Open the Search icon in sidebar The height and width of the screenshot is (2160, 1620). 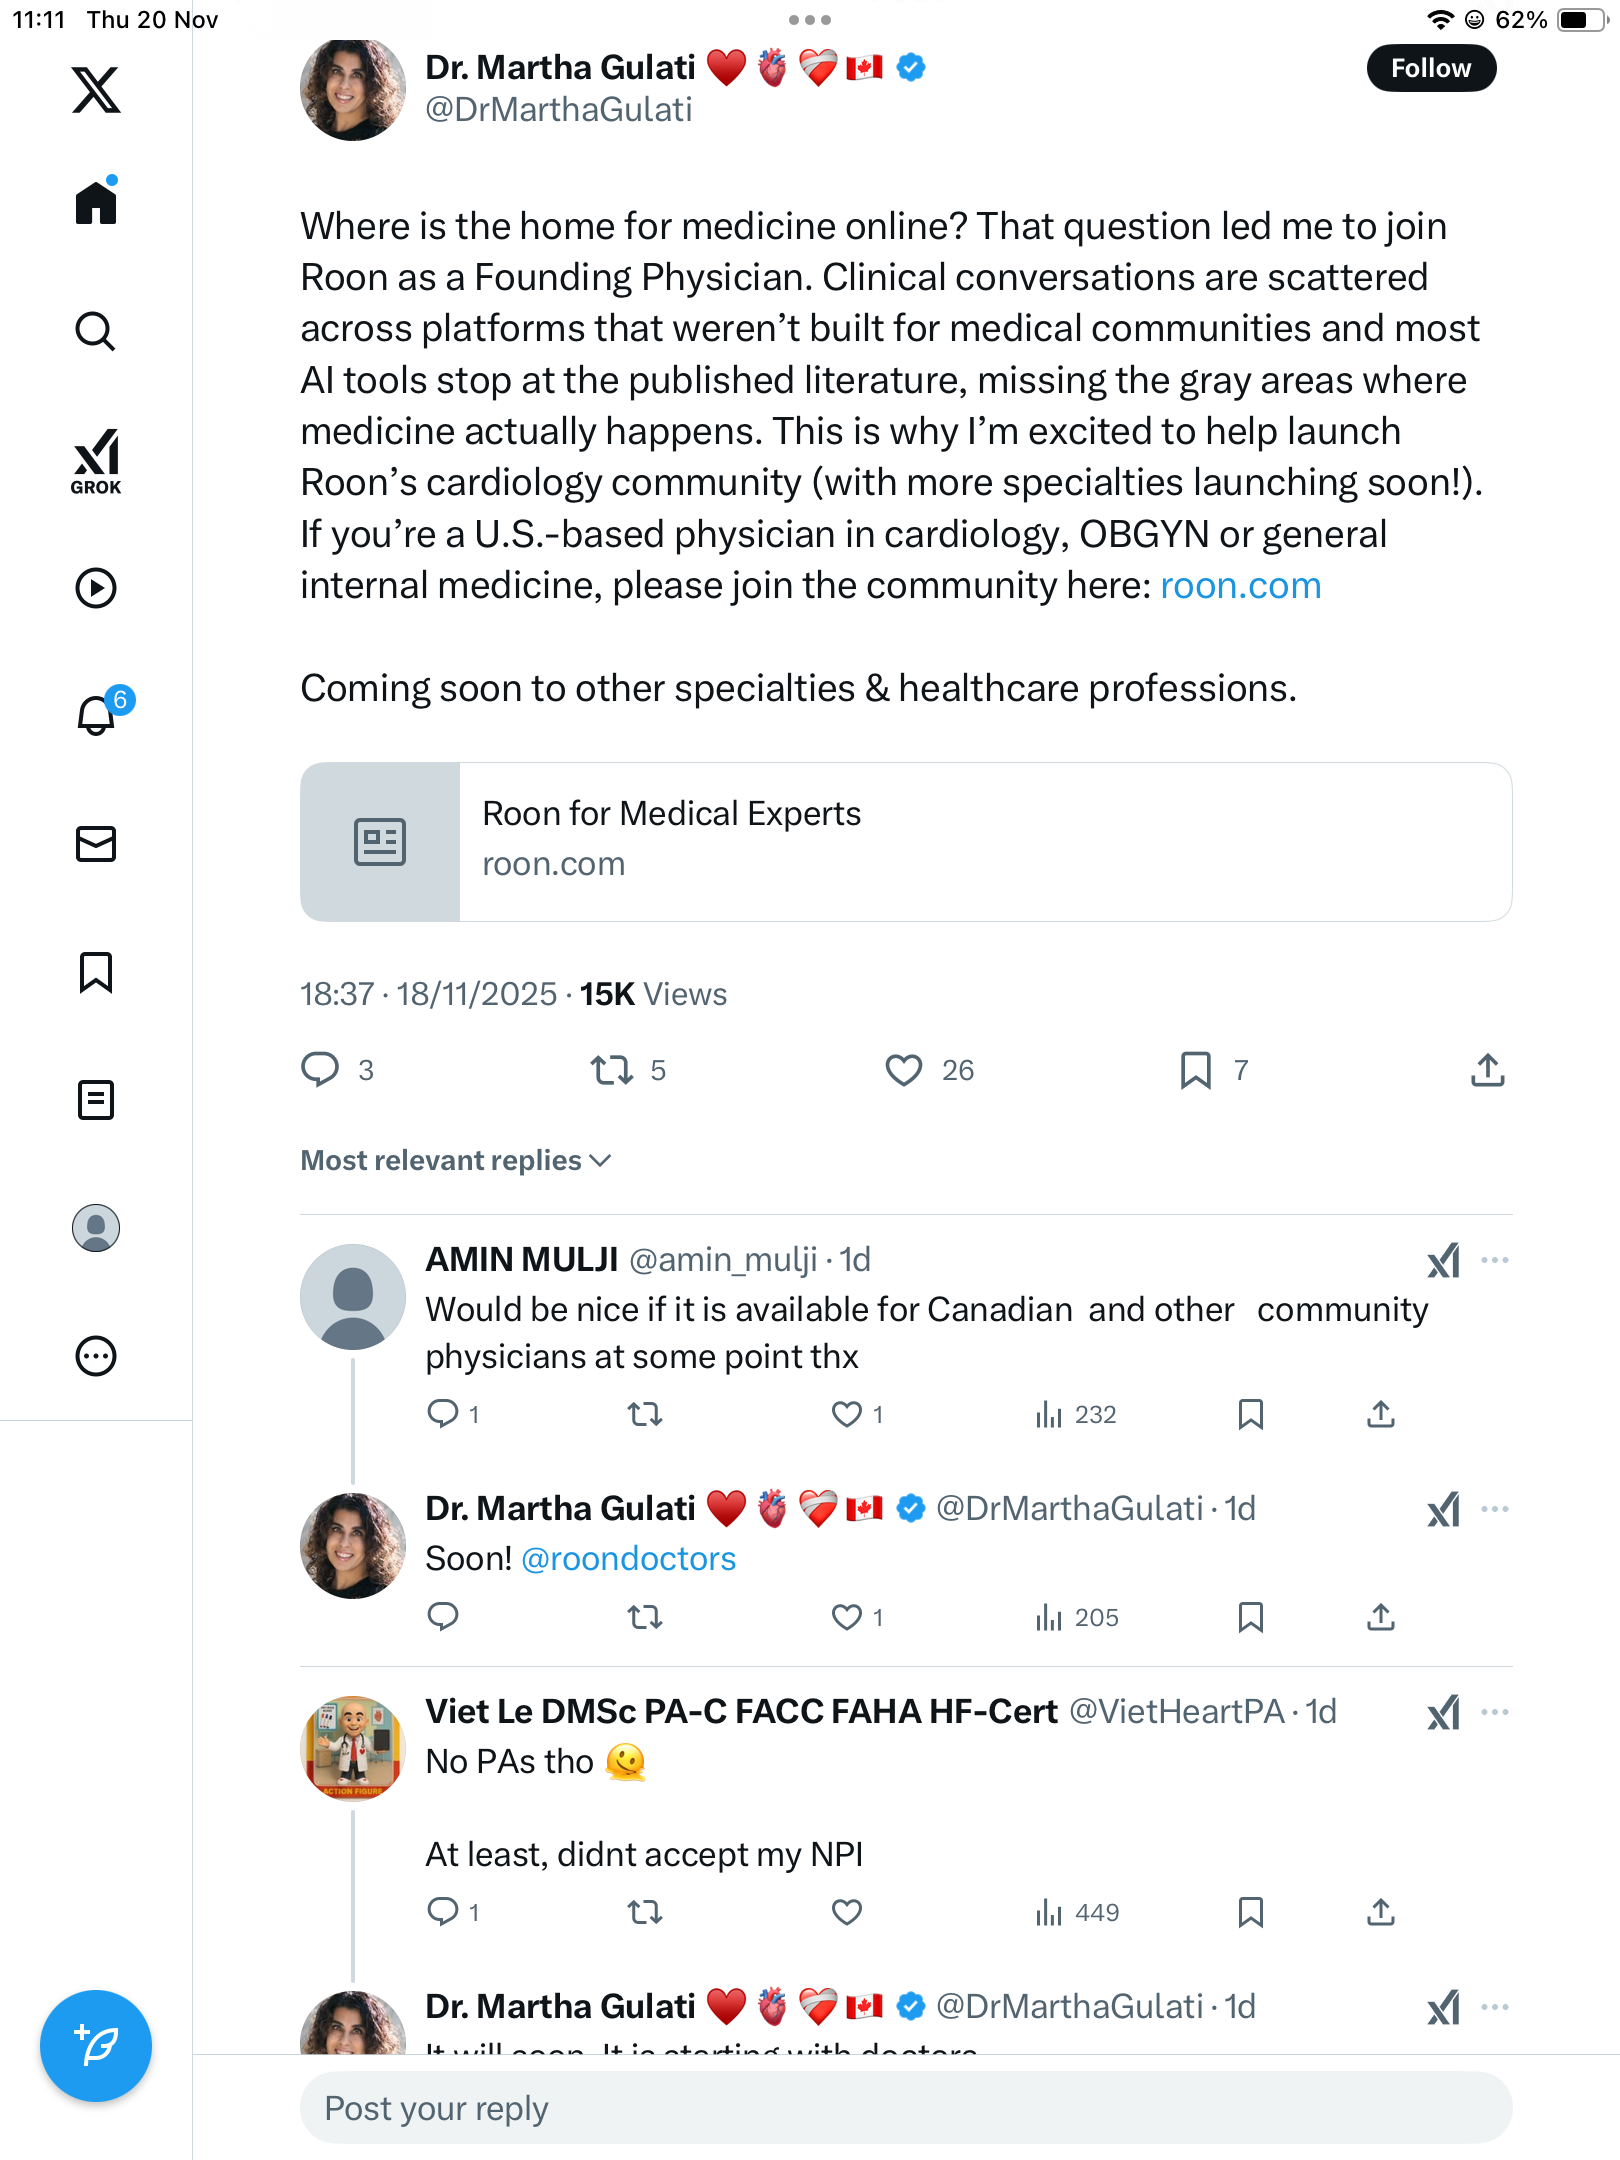[96, 331]
